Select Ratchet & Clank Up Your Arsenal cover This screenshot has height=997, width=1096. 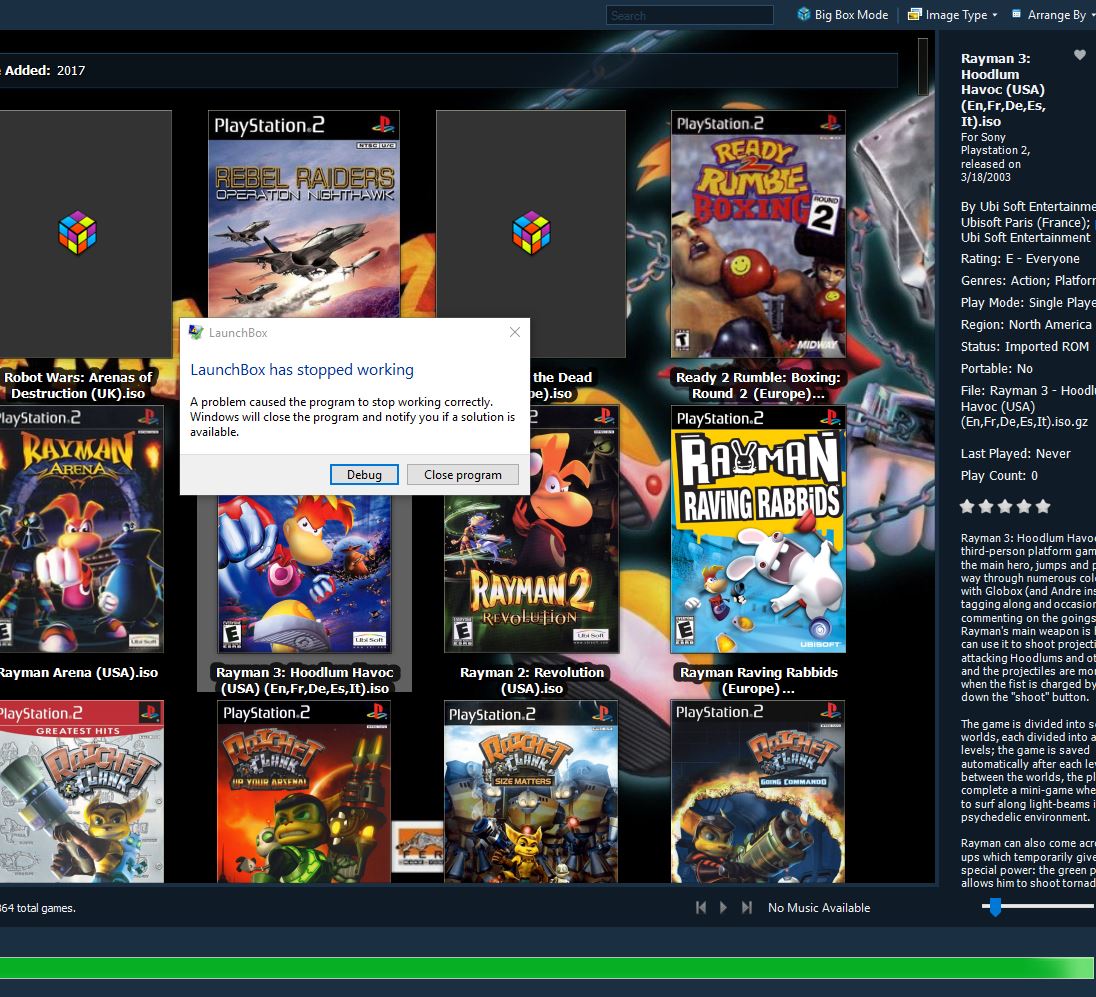304,791
